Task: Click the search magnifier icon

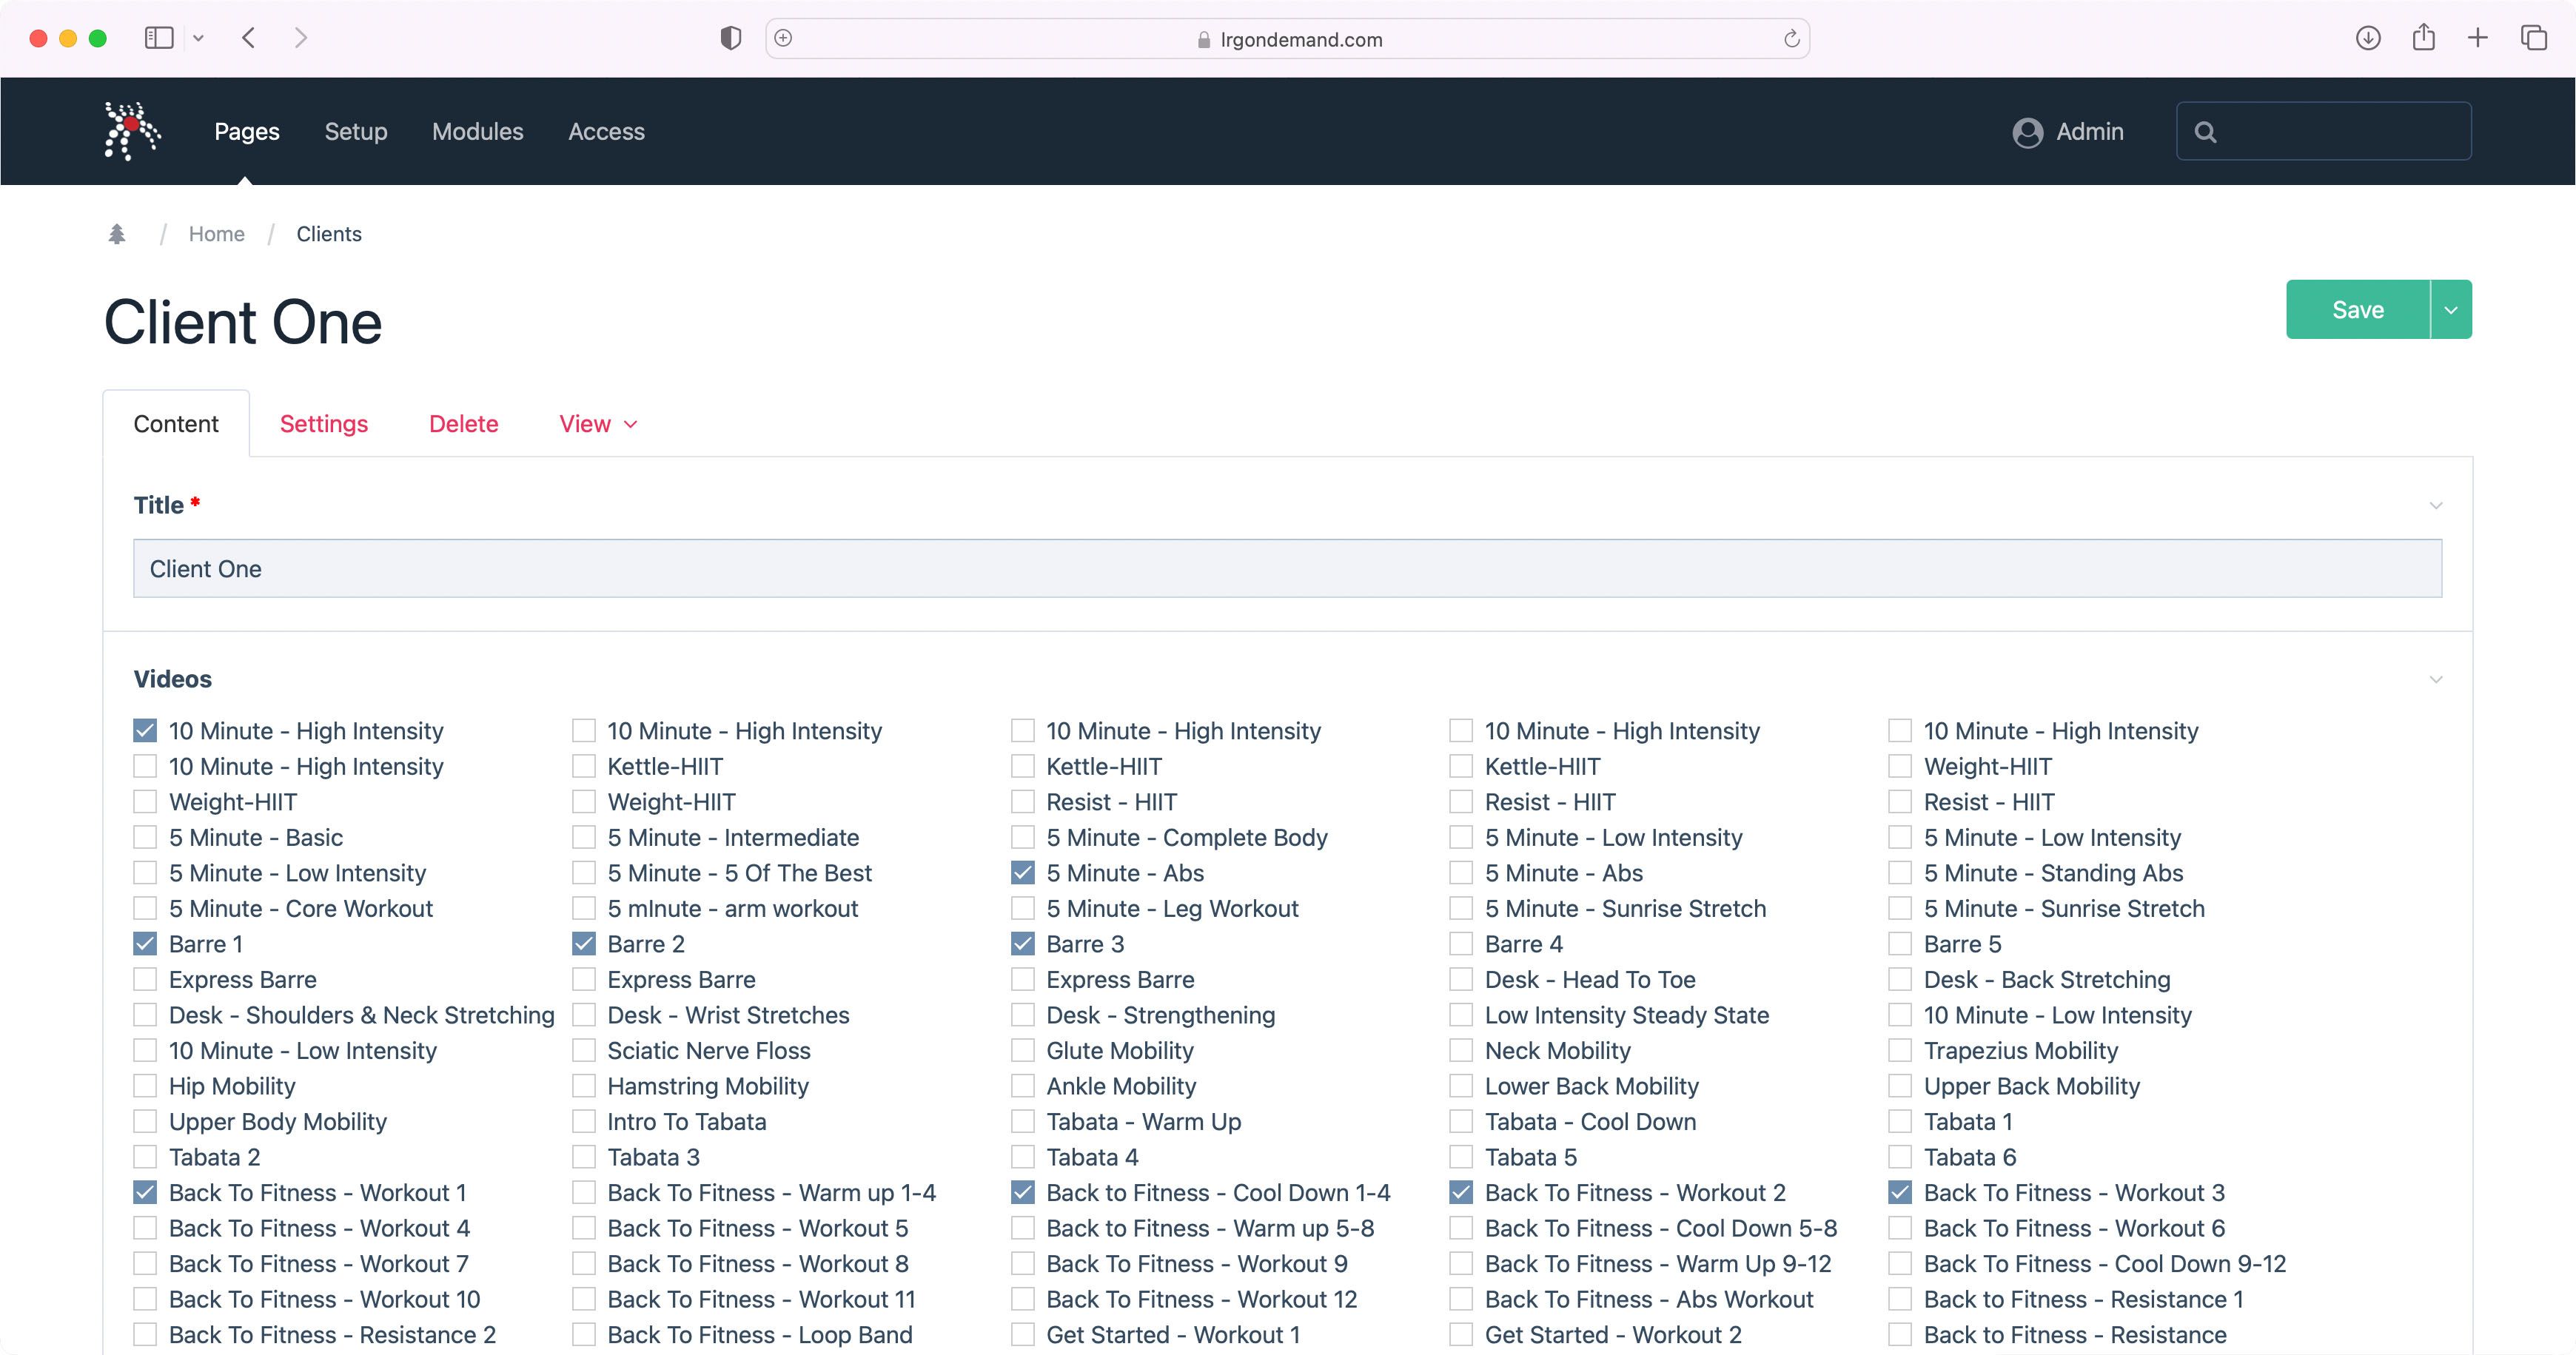Action: click(2205, 132)
